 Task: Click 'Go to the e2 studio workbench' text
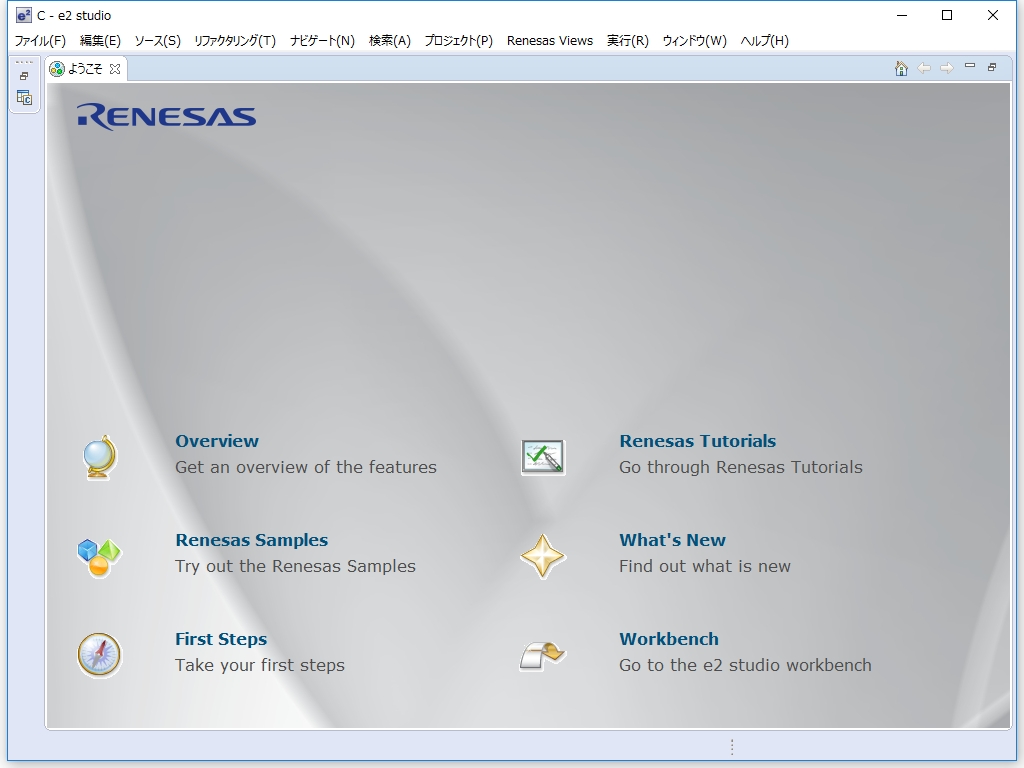745,665
